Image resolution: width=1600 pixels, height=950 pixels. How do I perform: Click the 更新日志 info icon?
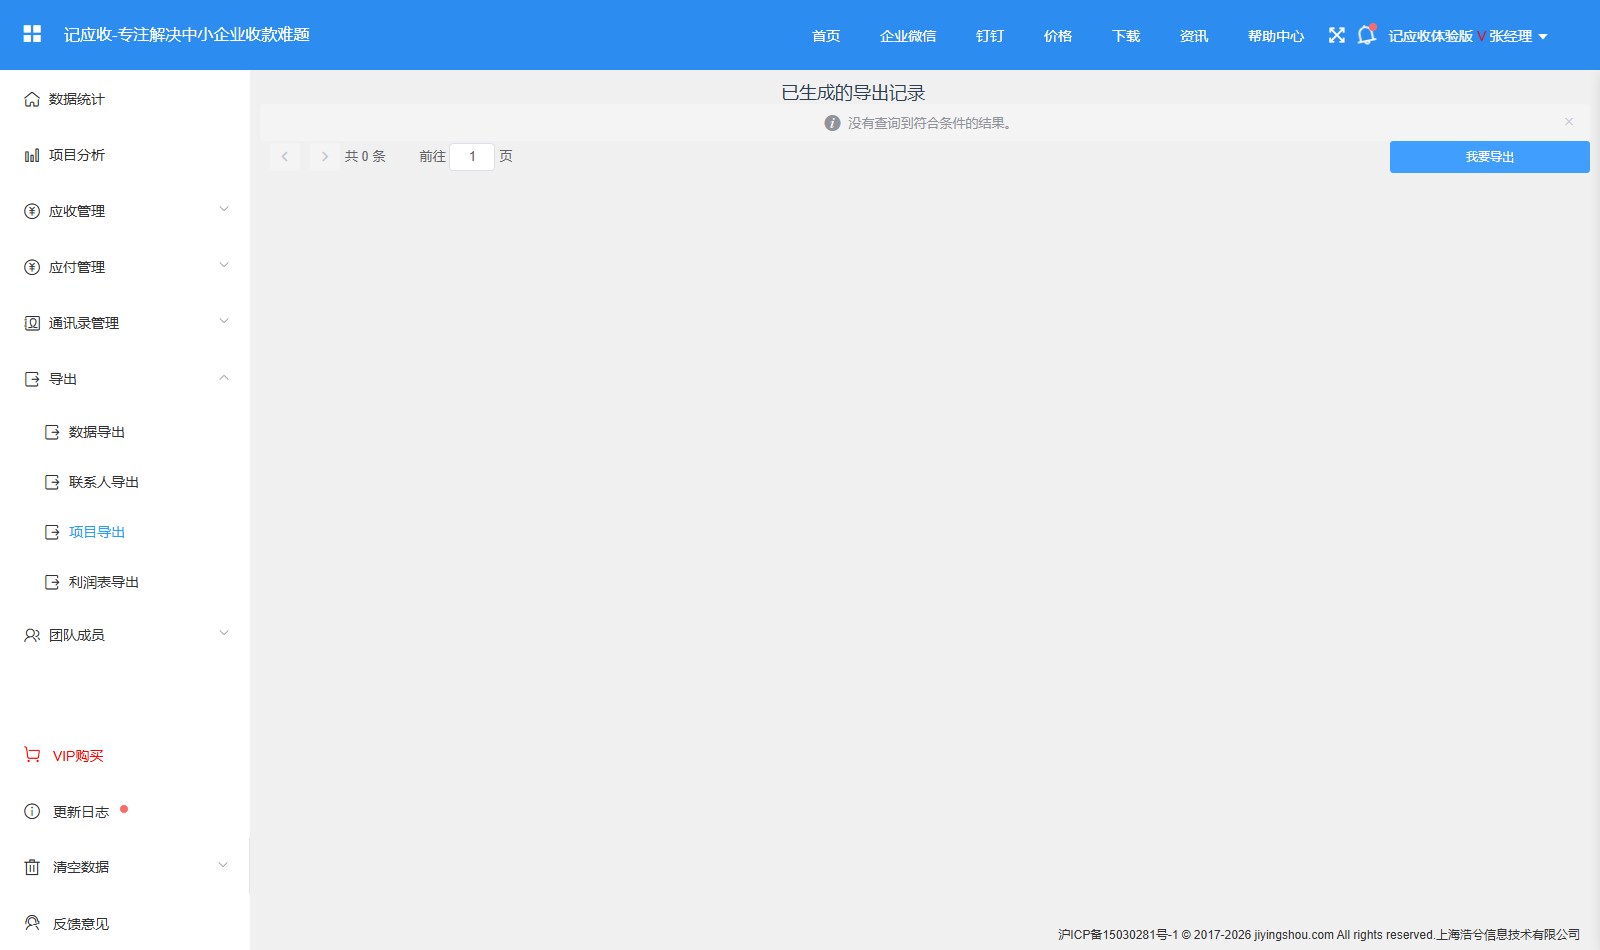click(x=32, y=811)
